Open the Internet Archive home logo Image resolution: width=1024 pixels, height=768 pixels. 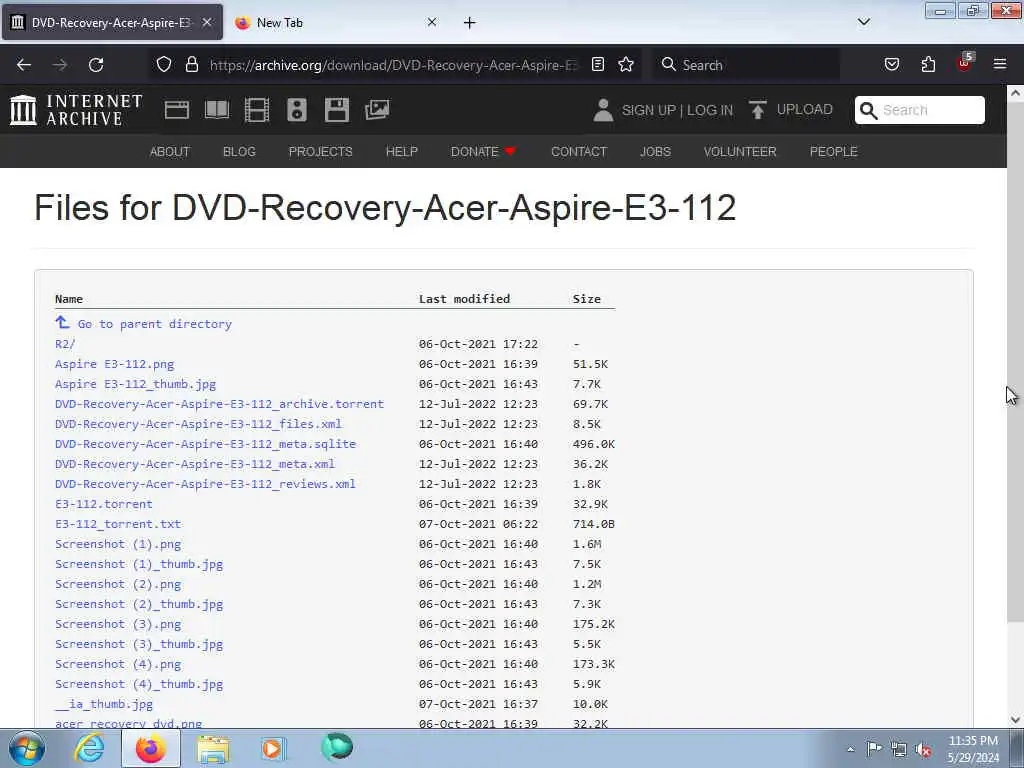(76, 110)
